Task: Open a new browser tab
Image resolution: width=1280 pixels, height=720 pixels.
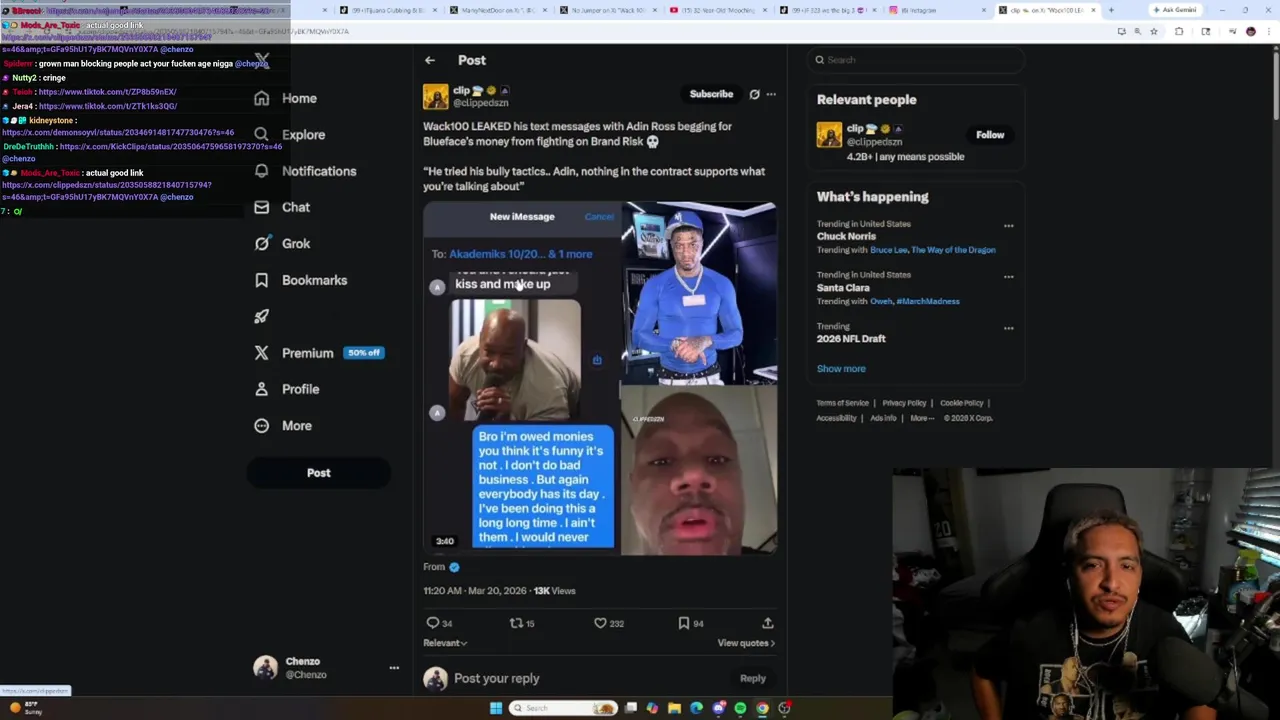Action: 1110,10
